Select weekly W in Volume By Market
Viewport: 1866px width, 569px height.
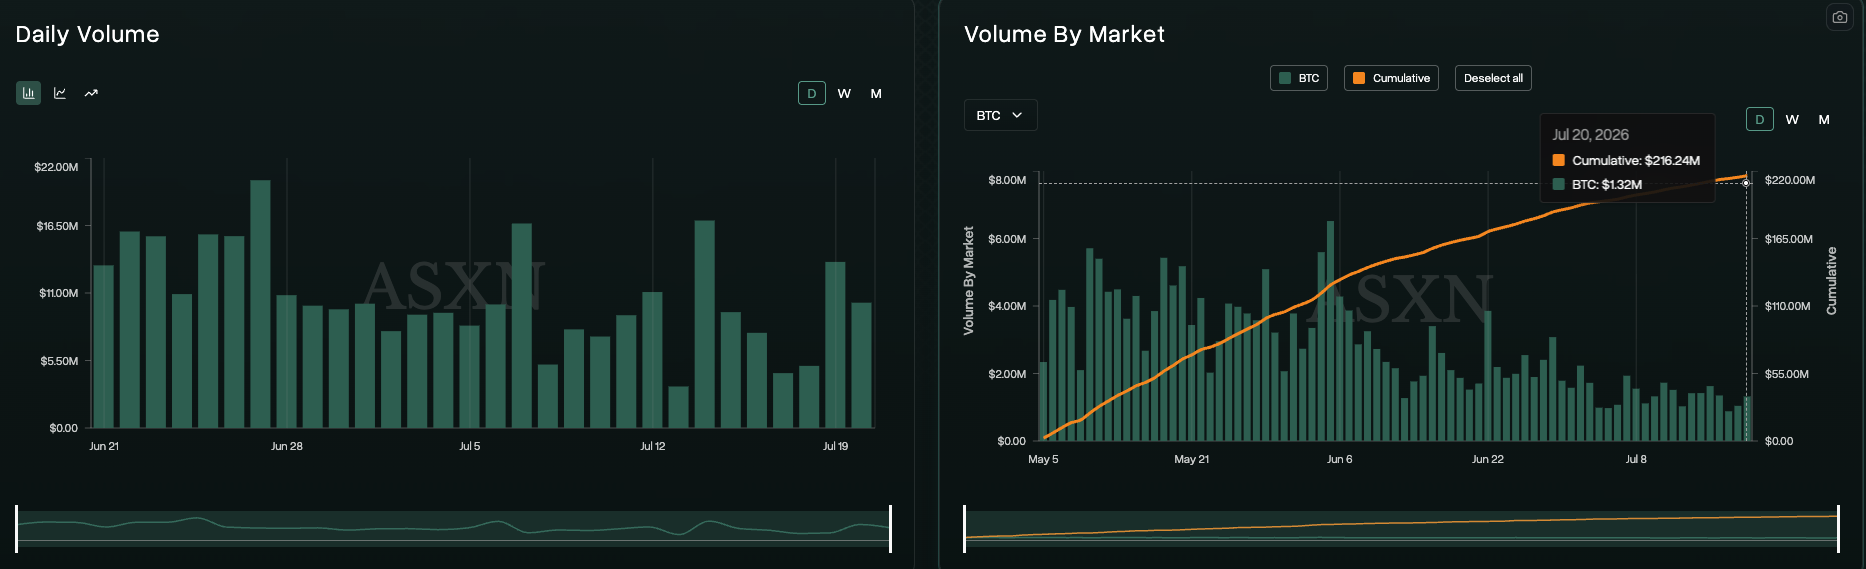click(1792, 119)
